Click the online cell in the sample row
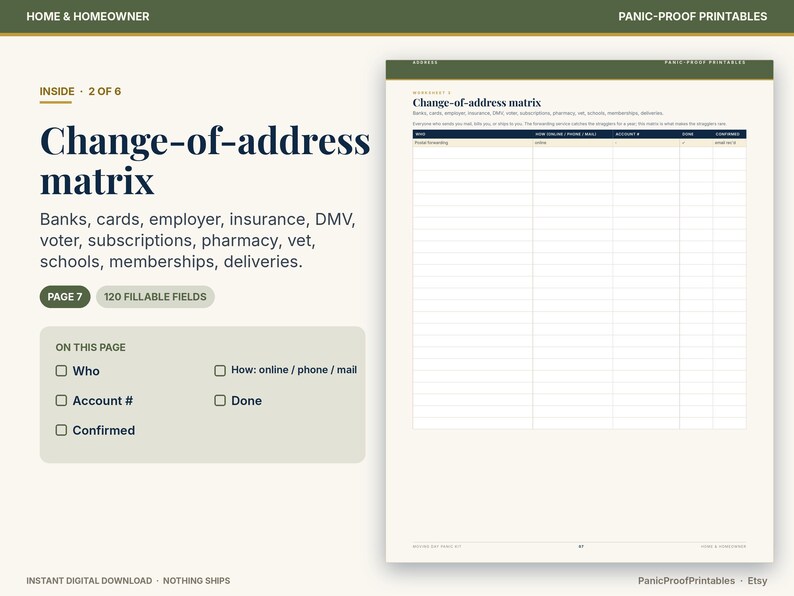 [573, 143]
